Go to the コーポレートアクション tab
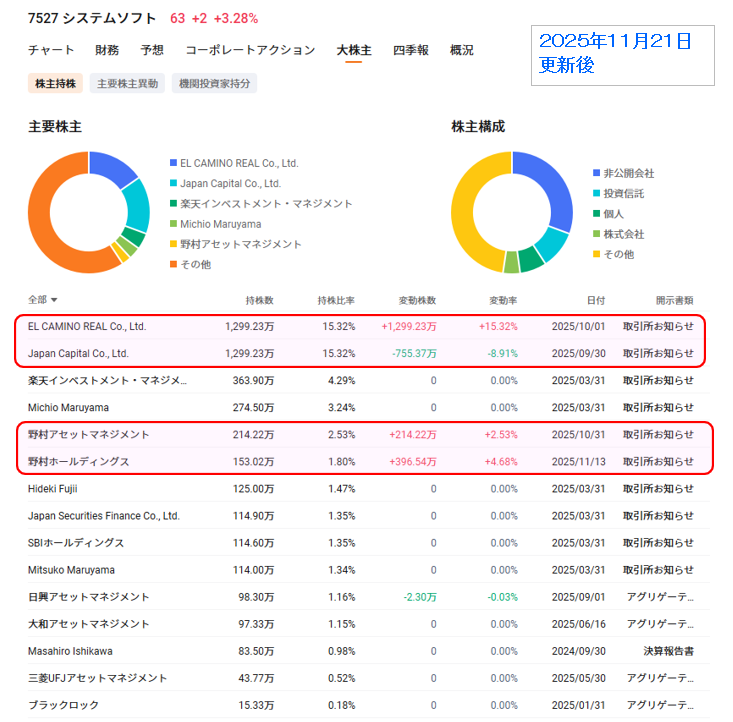 pyautogui.click(x=250, y=50)
